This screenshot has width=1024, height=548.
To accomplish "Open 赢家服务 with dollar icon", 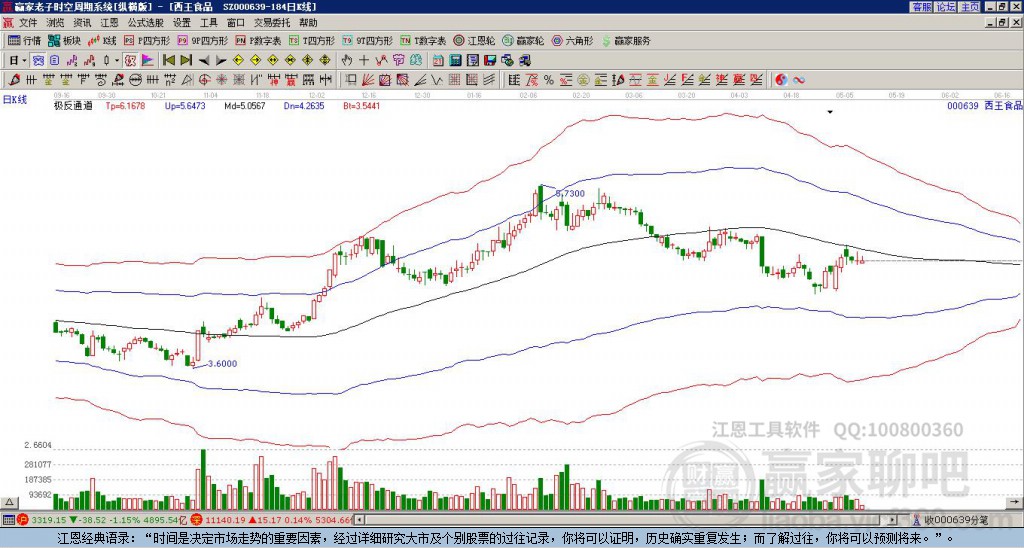I will coord(626,40).
